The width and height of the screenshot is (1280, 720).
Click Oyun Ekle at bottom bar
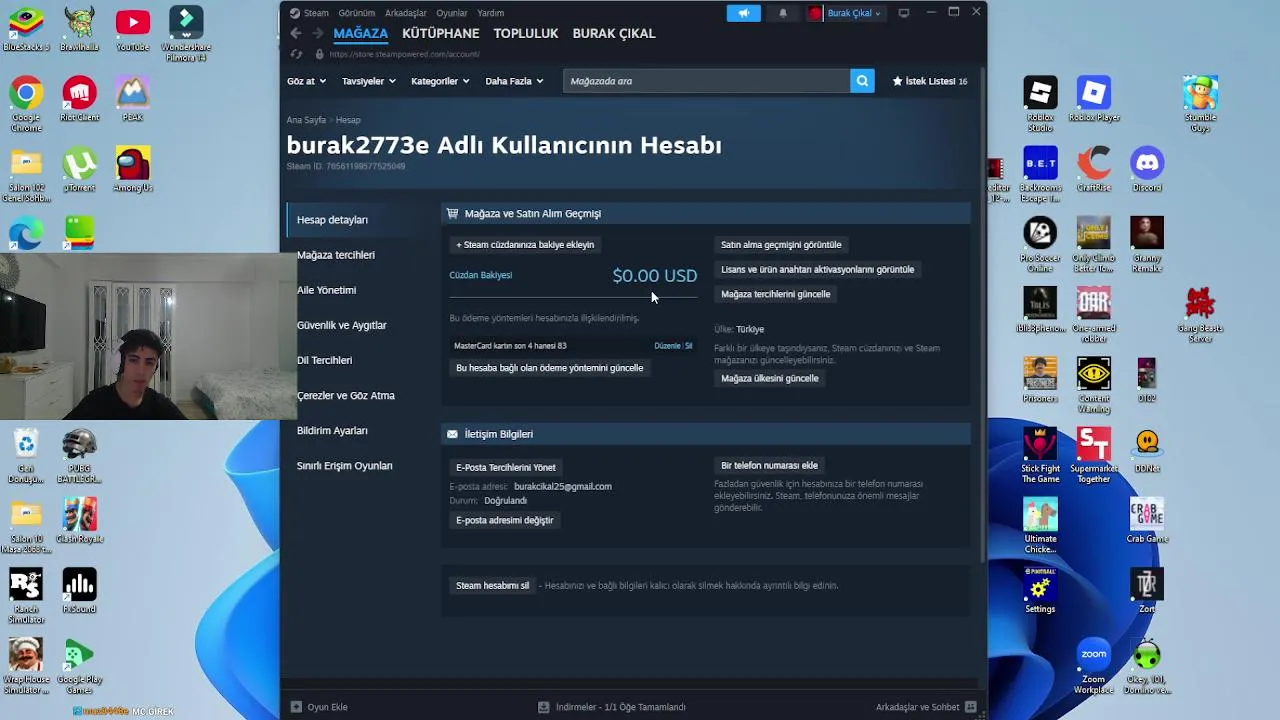(319, 707)
